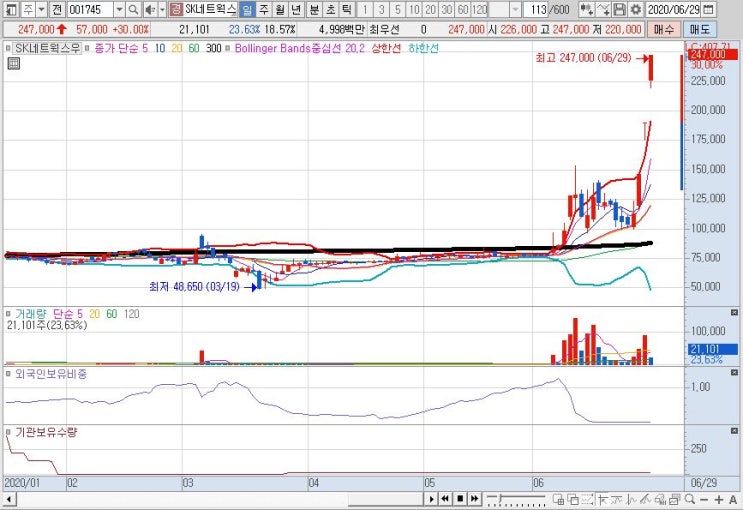Screen dimensions: 743x510
Task: Select the 분 (minute) period
Action: 314,9
